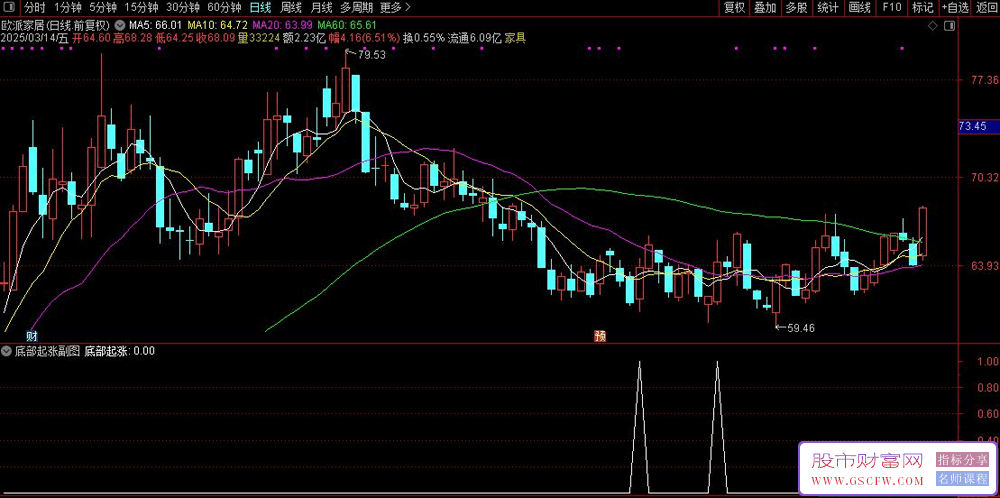
Task: Select the 15分钟 period
Action: click(x=141, y=8)
